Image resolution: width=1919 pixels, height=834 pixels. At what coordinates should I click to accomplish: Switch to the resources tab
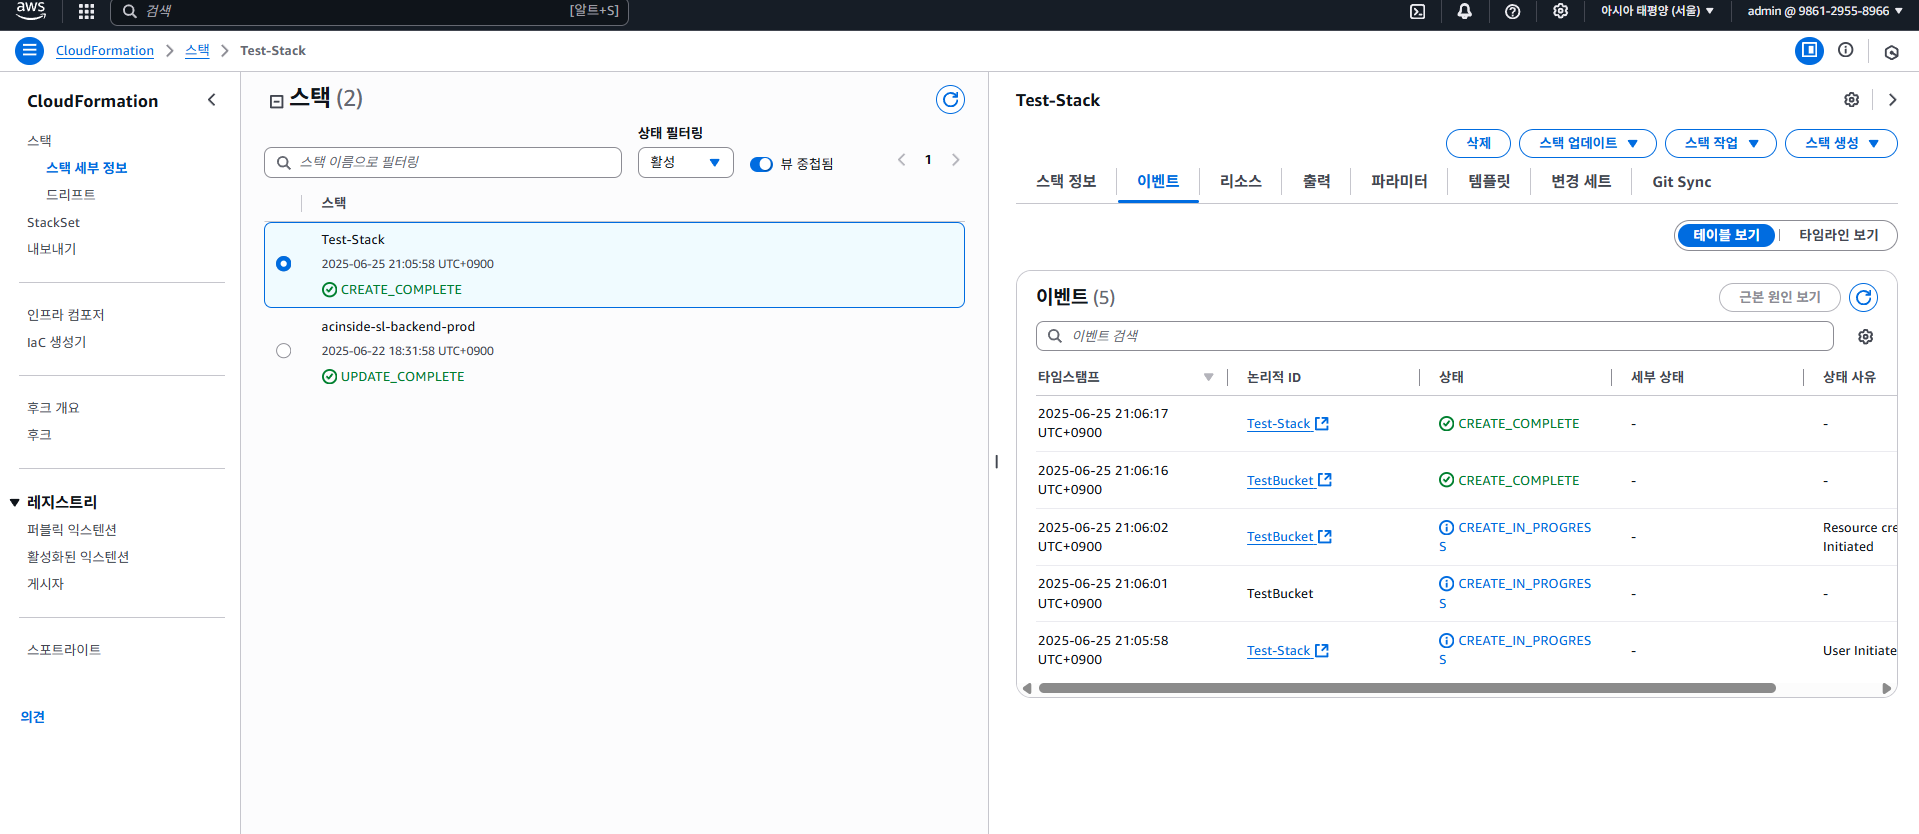pyautogui.click(x=1240, y=181)
